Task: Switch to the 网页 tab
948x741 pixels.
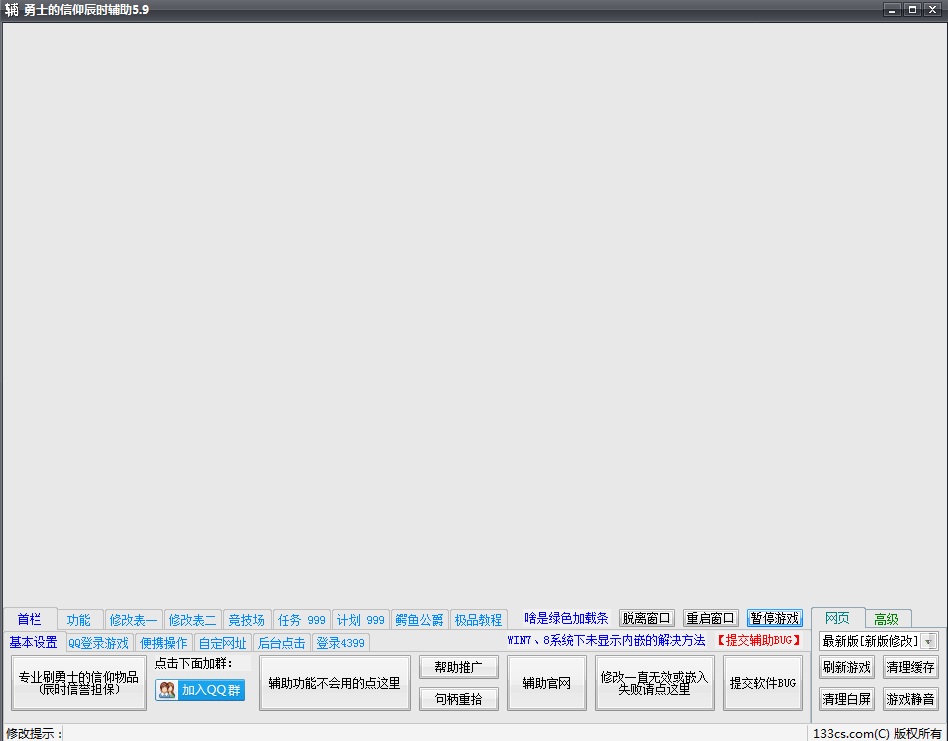Action: click(x=837, y=618)
